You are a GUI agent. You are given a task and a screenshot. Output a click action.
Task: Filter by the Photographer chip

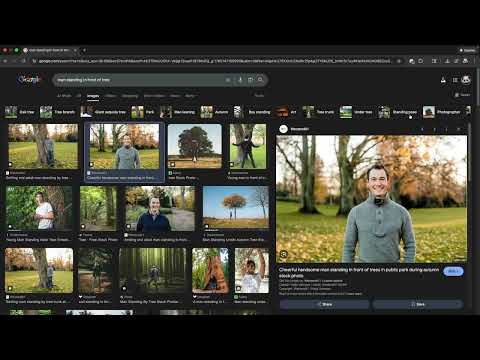[442, 112]
